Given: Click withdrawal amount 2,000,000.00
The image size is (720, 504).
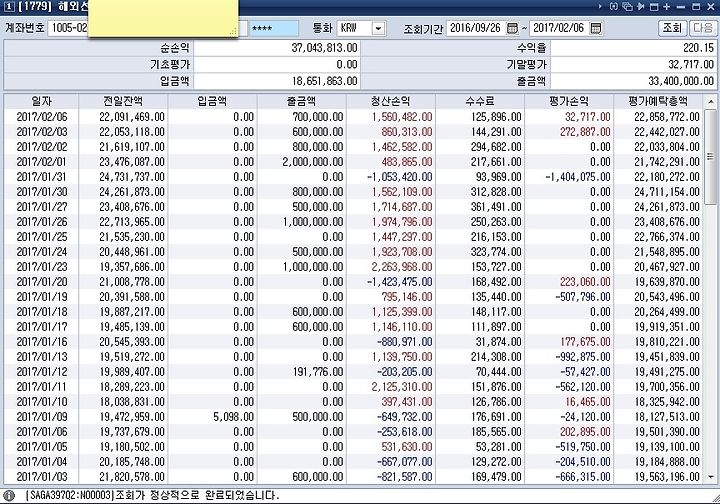Looking at the screenshot, I should (313, 162).
